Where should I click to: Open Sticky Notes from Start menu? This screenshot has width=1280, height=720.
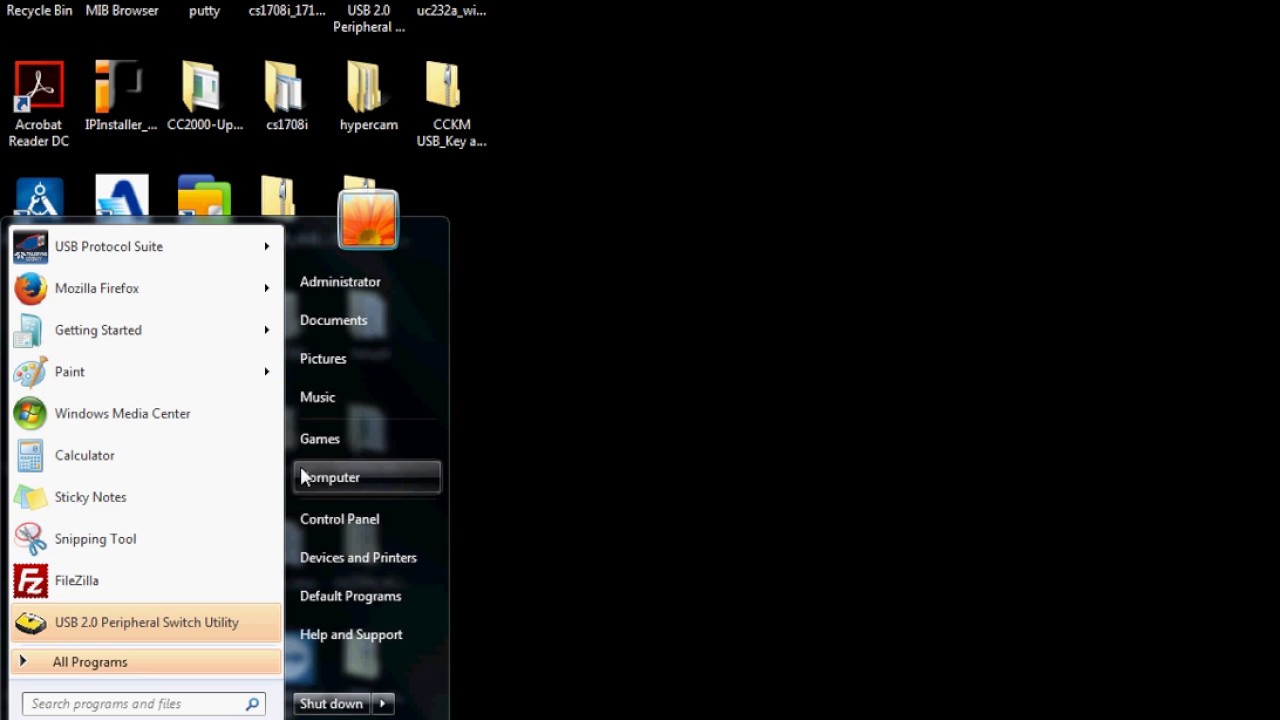90,497
